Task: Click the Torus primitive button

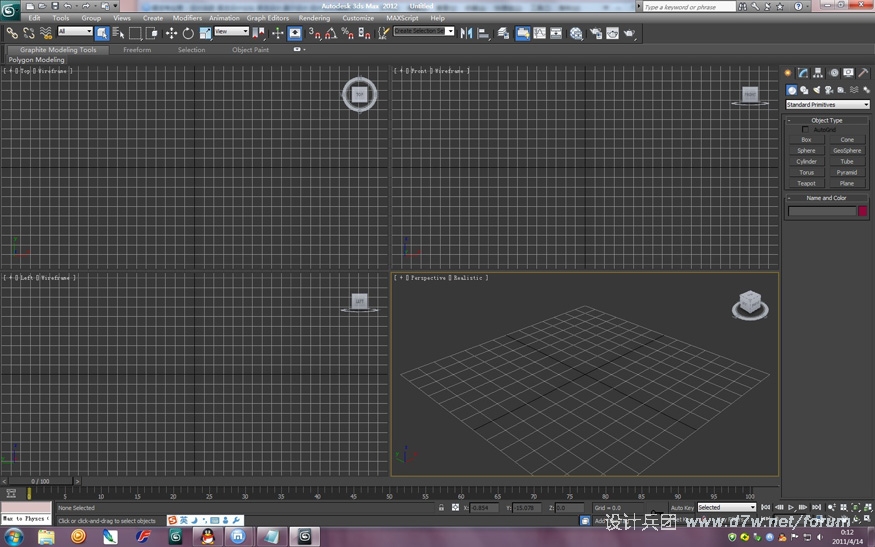Action: coord(806,172)
